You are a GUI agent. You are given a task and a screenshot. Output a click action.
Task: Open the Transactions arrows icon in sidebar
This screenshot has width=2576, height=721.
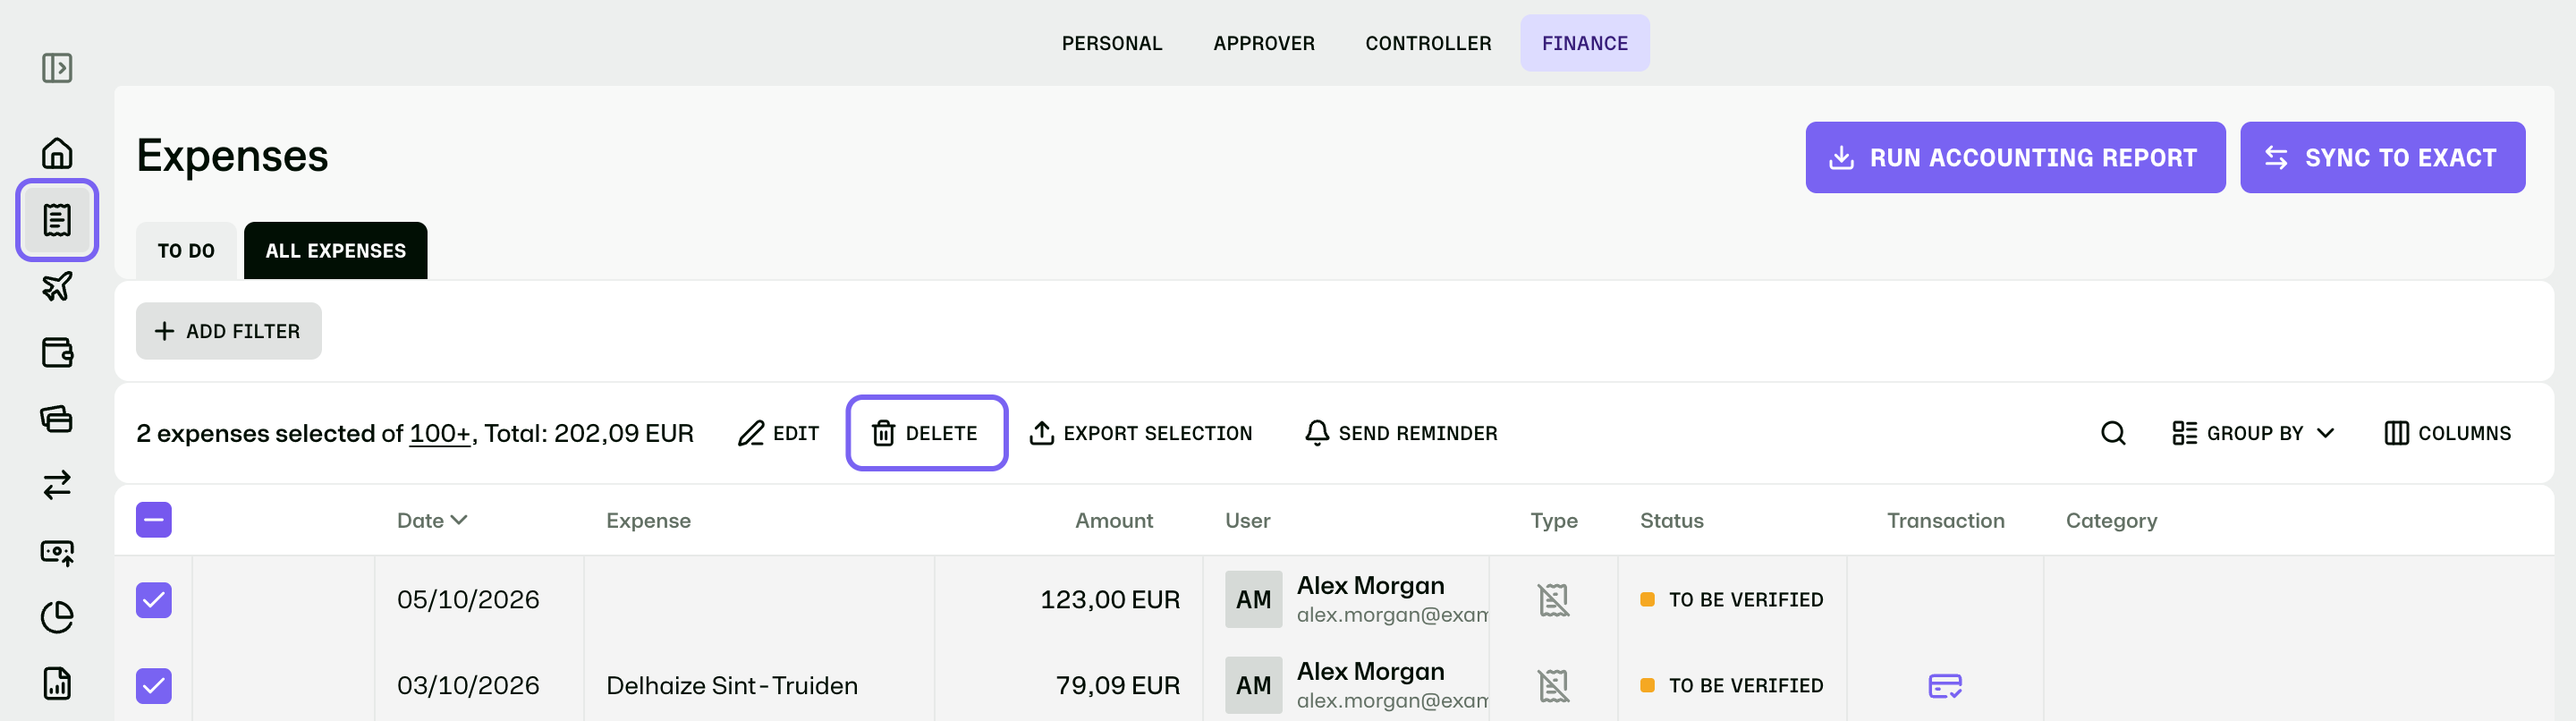pos(57,485)
